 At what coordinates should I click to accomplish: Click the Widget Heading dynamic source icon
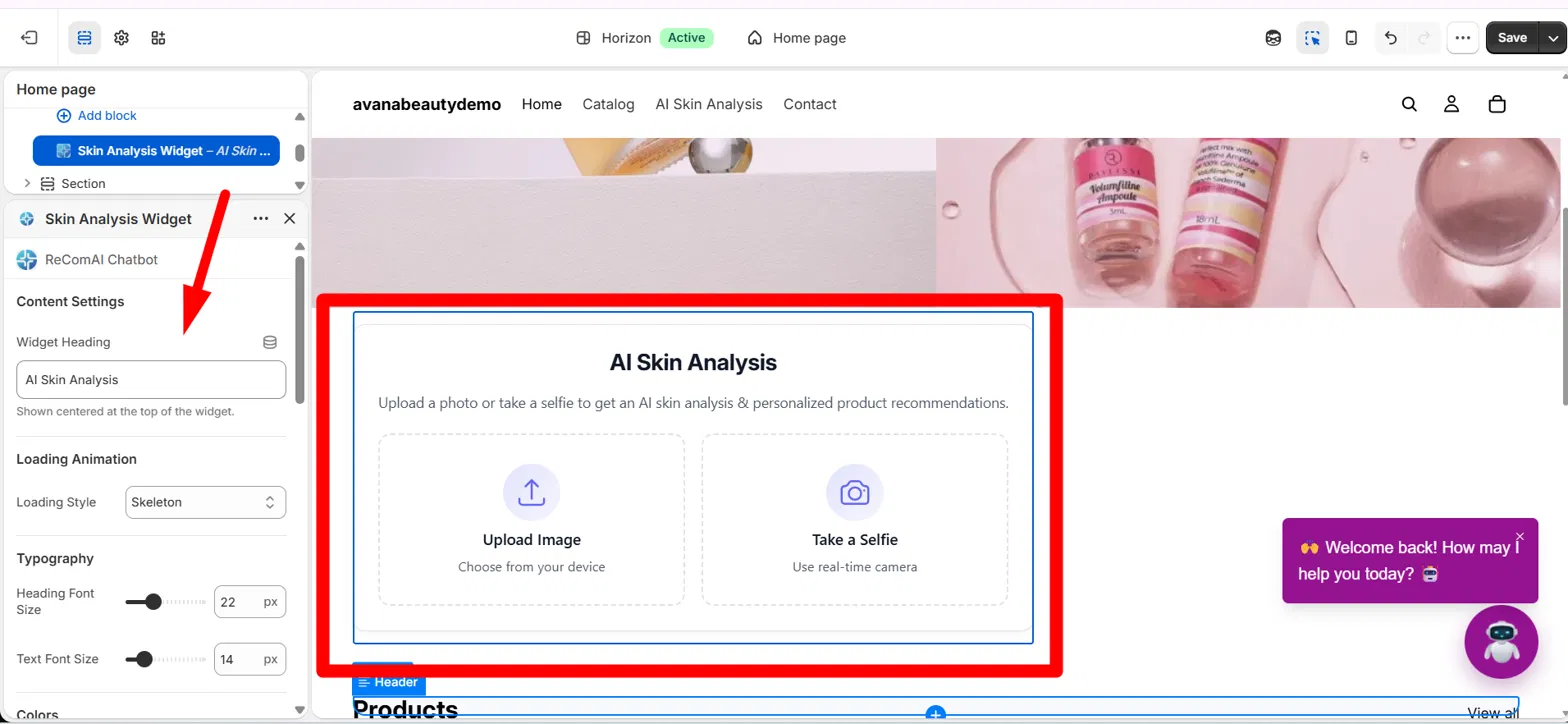click(269, 342)
